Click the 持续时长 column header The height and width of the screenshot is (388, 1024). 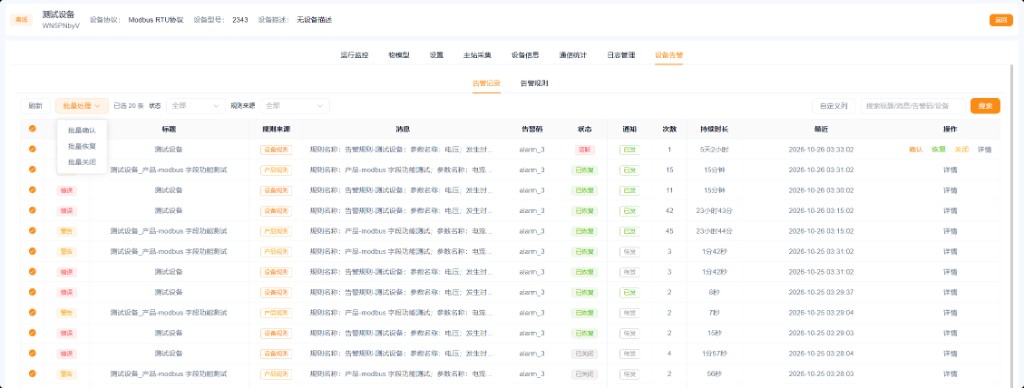[714, 129]
